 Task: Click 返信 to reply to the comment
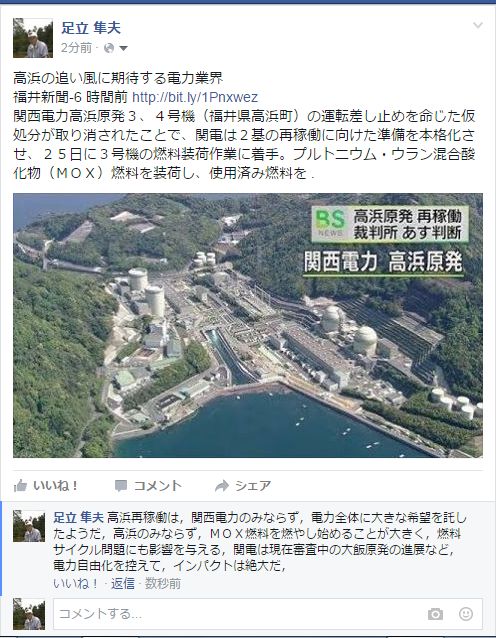pos(122,583)
